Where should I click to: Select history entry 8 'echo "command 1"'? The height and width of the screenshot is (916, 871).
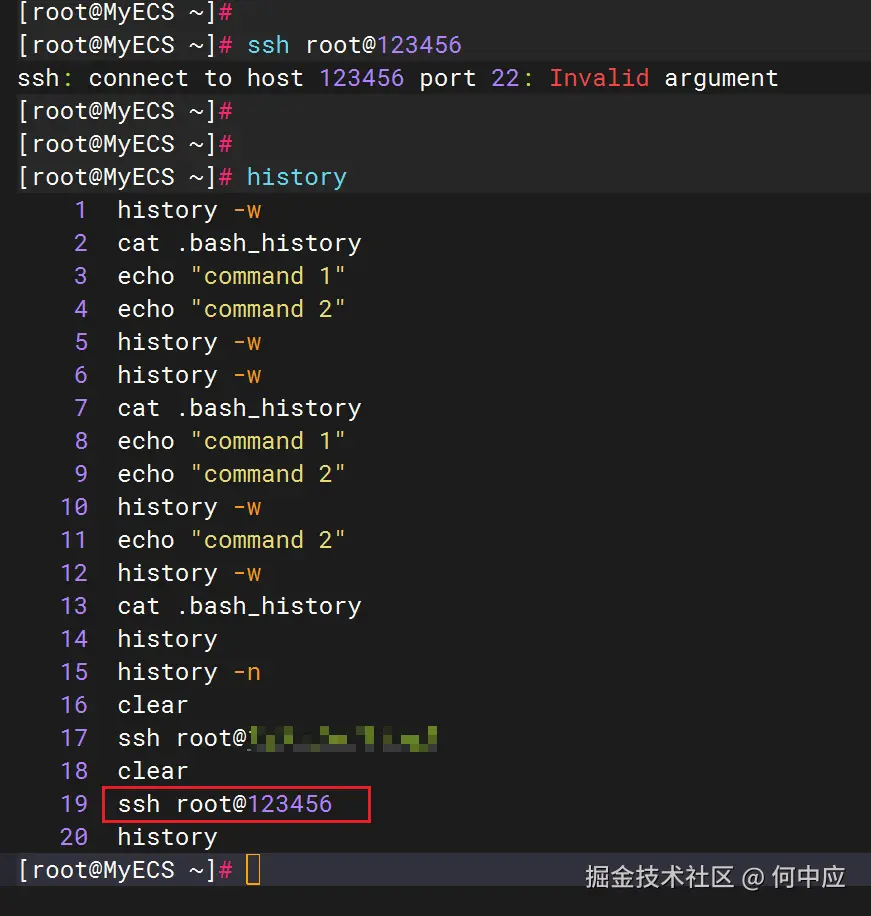(231, 441)
